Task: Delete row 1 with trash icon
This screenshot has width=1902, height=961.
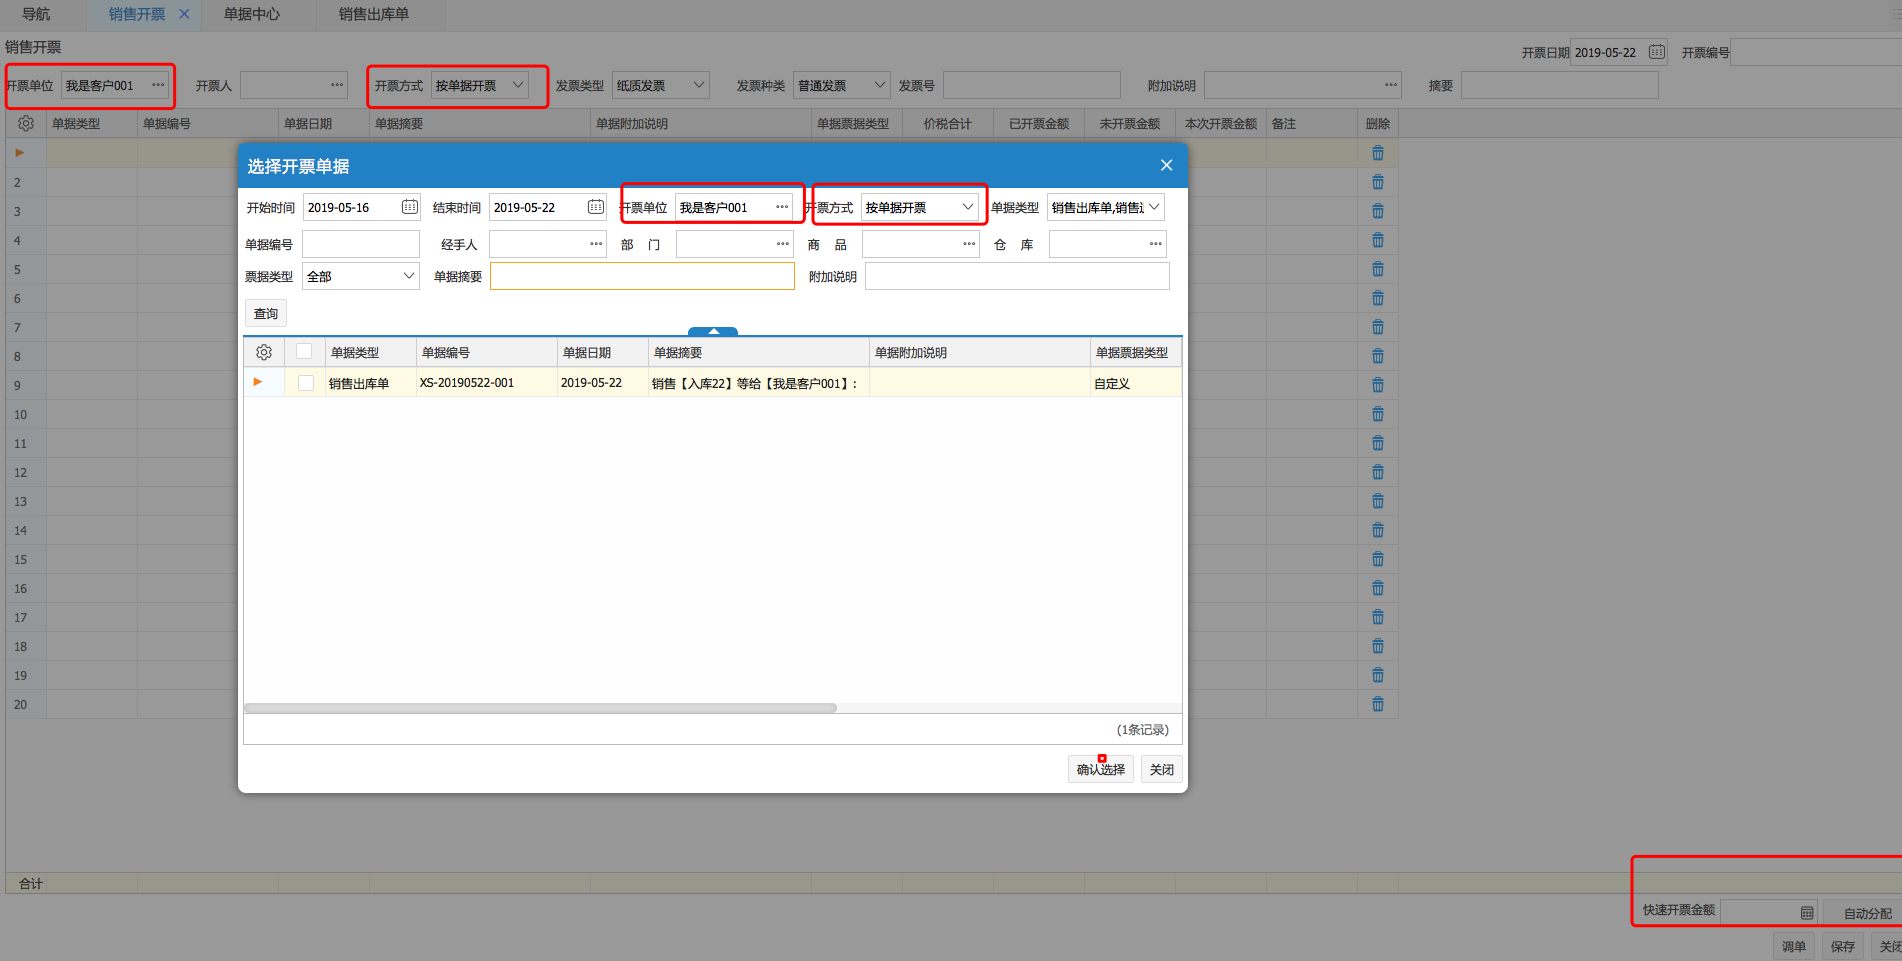Action: [x=1378, y=153]
